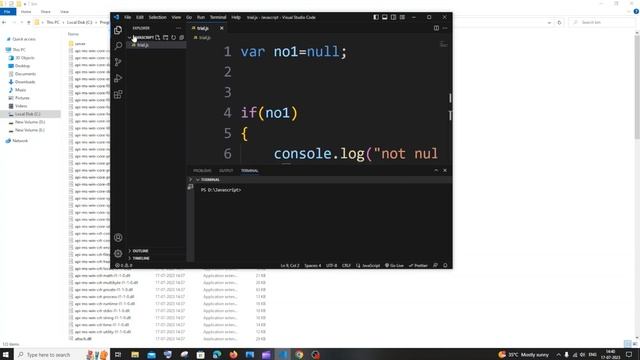The image size is (640, 360).
Task: Switch to the OUTPUT panel tab
Action: pos(226,171)
